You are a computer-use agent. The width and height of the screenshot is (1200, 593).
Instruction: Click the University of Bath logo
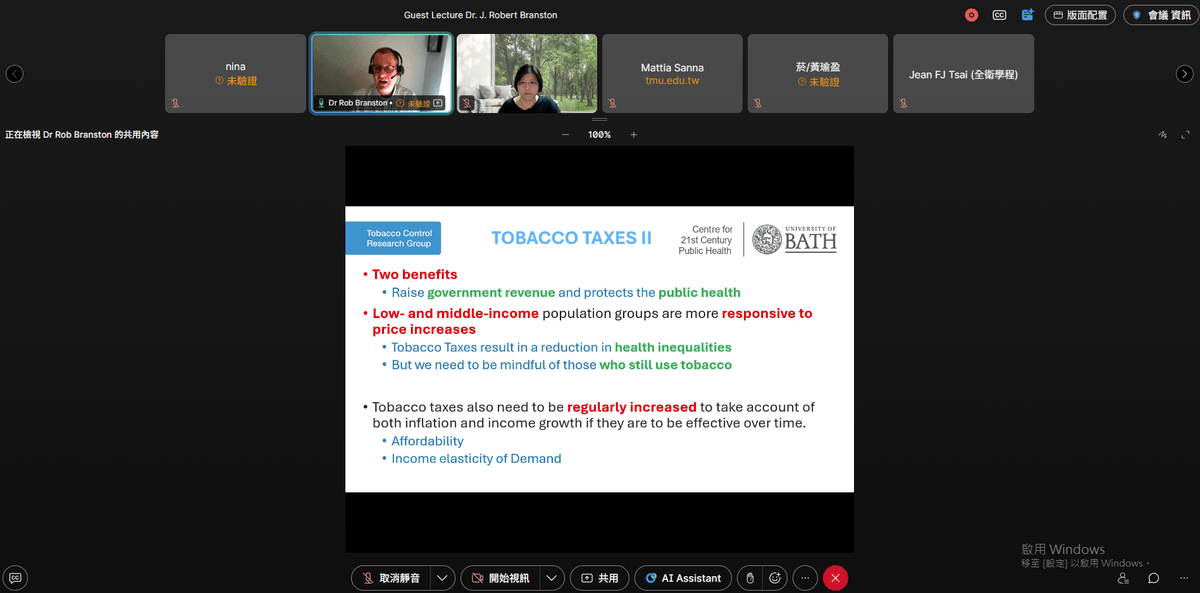coord(794,238)
